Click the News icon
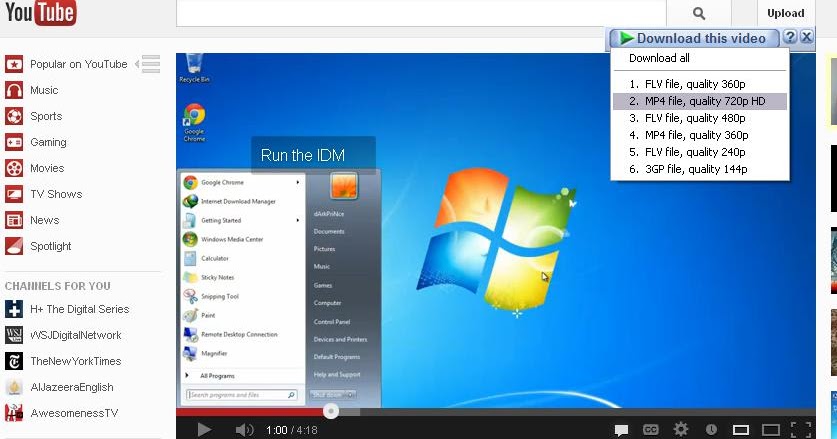 (x=14, y=220)
